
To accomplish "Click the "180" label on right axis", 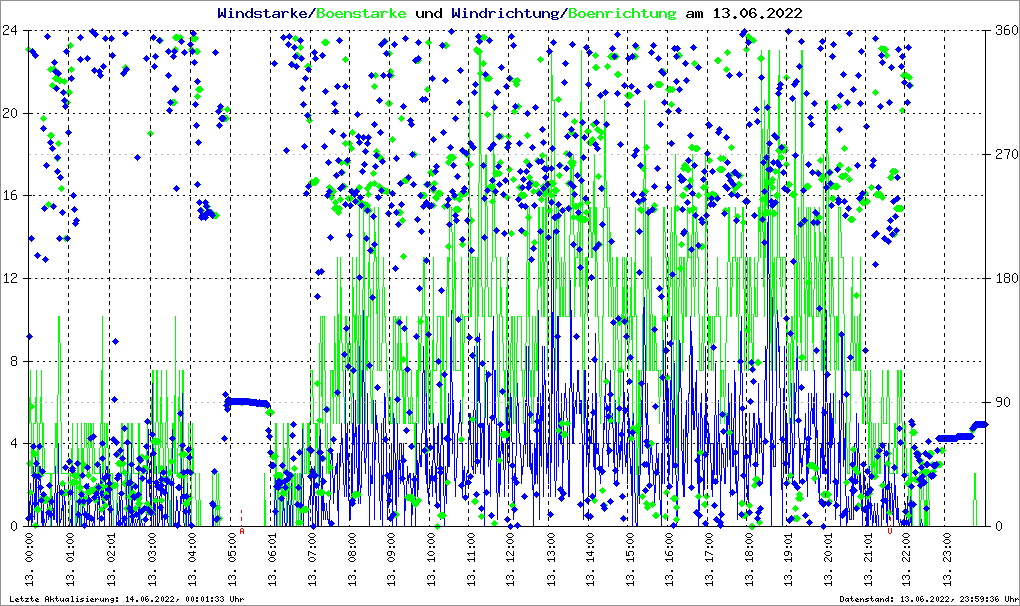I will [x=1005, y=278].
